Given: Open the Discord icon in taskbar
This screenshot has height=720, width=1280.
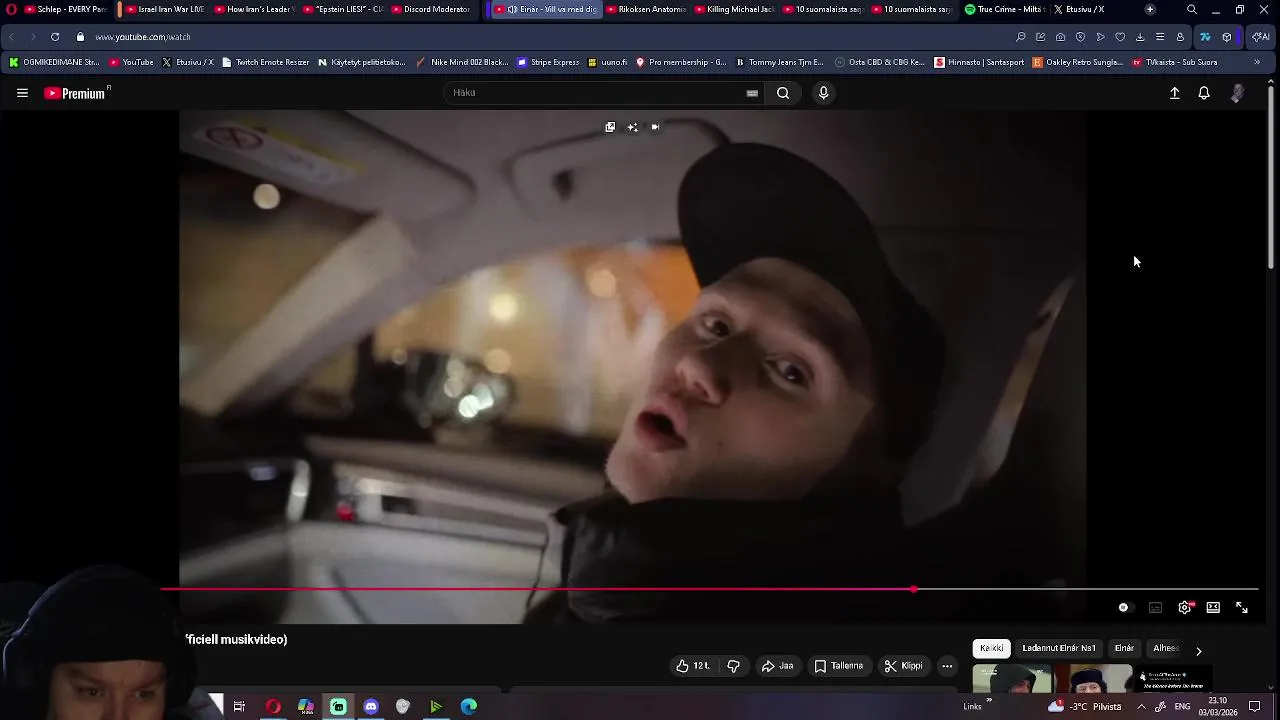Looking at the screenshot, I should [371, 706].
